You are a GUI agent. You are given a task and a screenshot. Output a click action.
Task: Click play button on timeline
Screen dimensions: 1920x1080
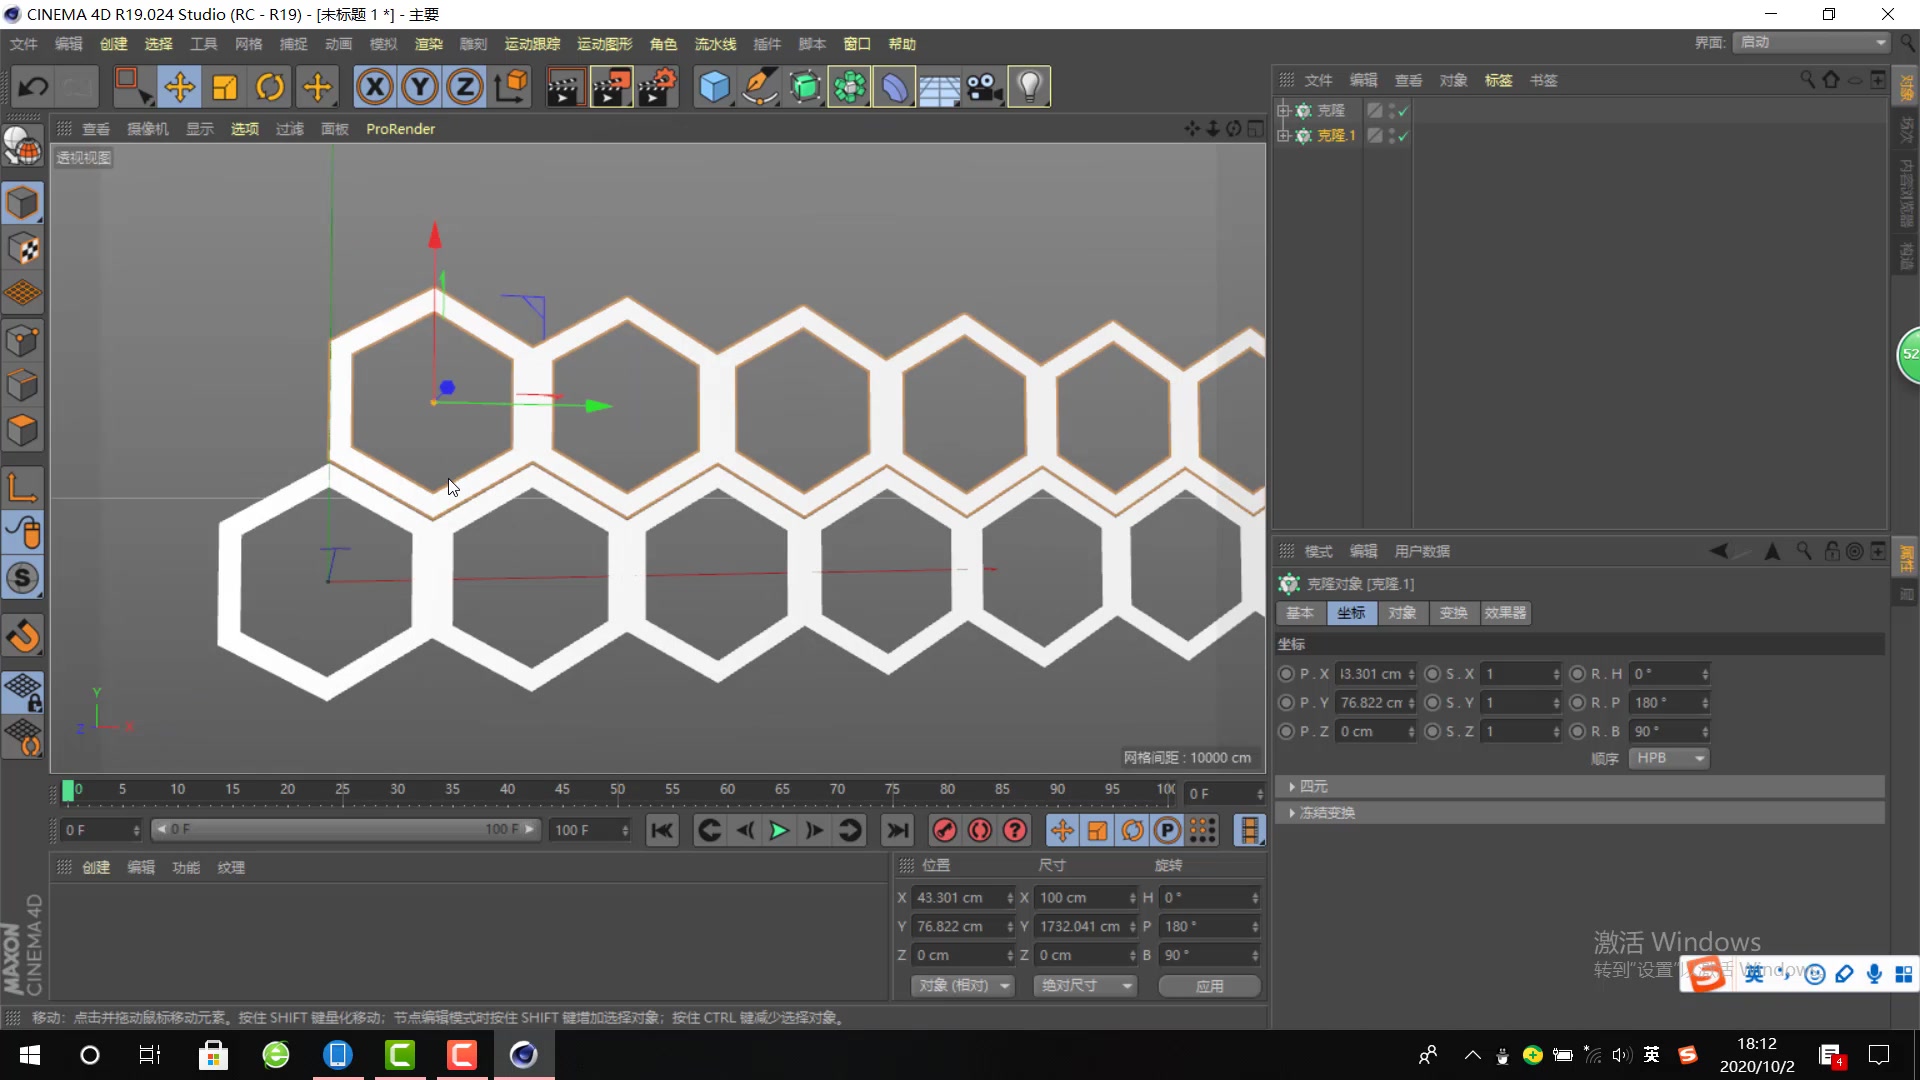pos(778,829)
